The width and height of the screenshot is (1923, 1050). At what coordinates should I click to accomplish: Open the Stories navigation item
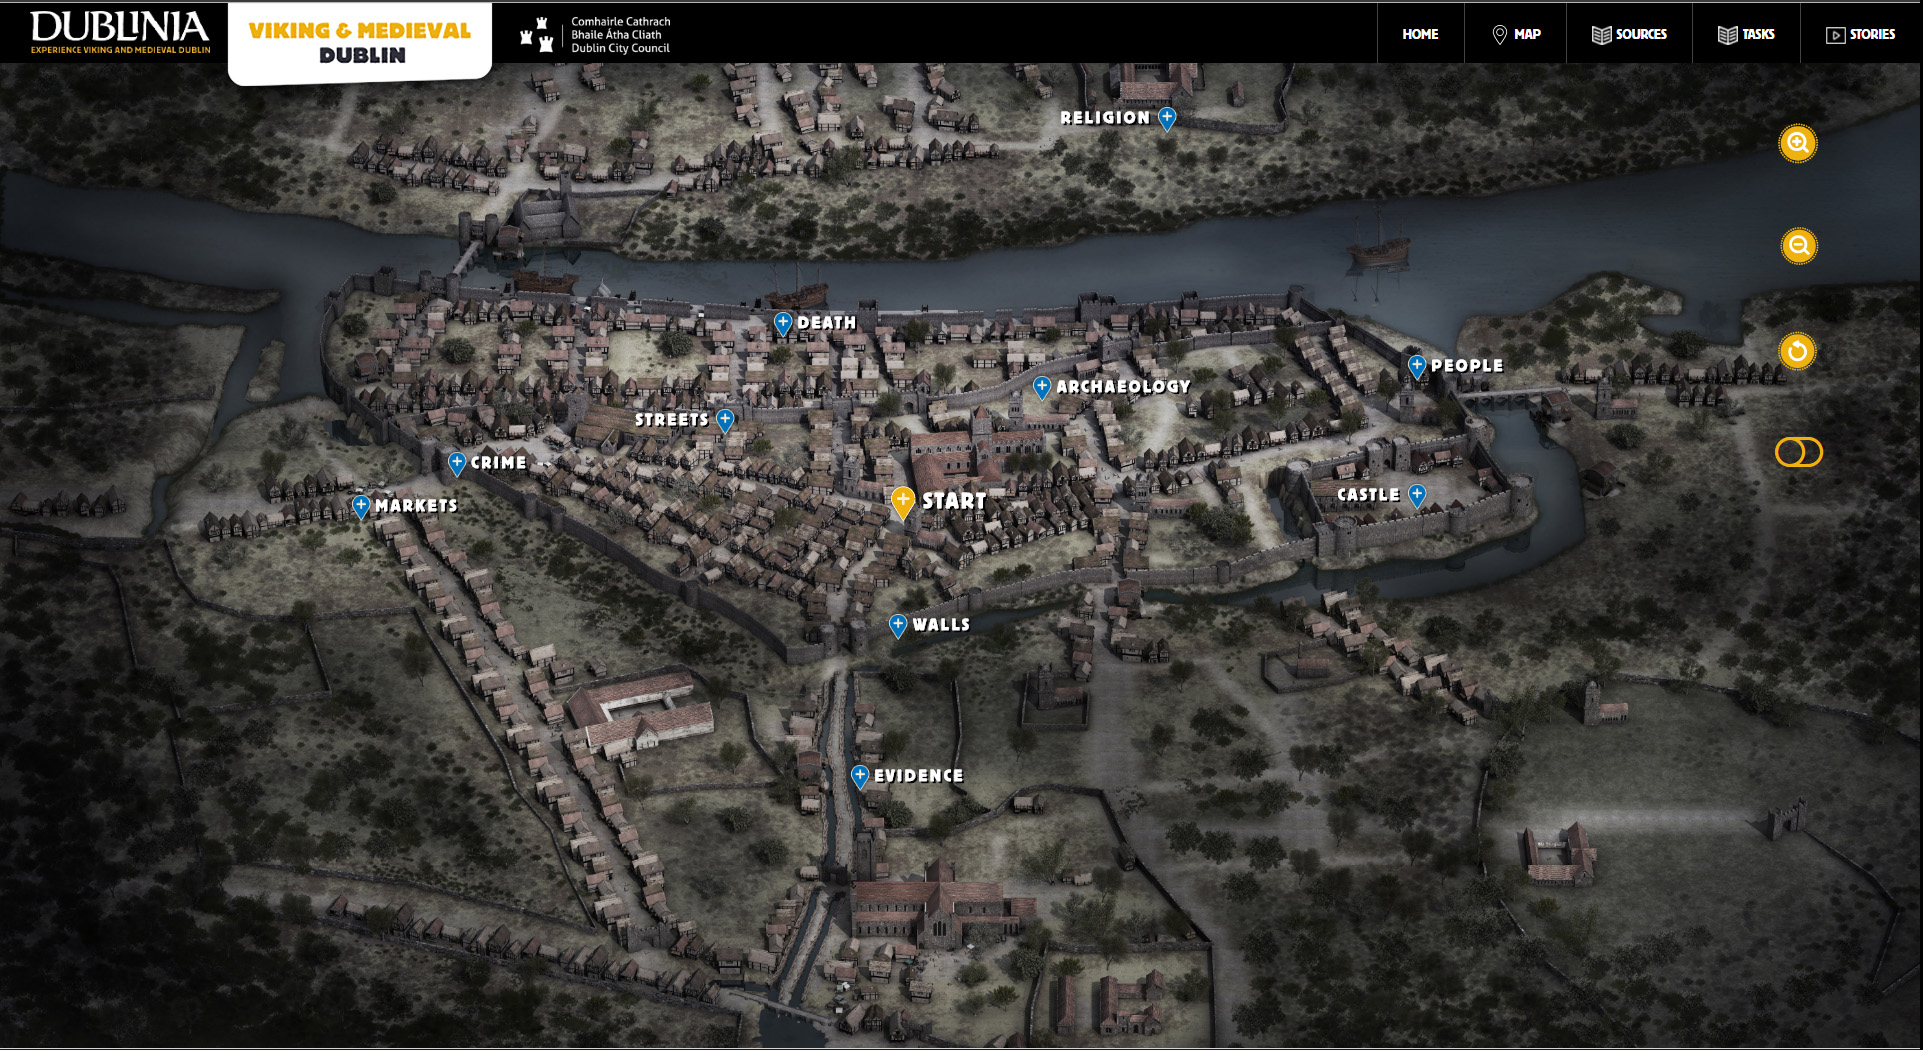tap(1860, 34)
